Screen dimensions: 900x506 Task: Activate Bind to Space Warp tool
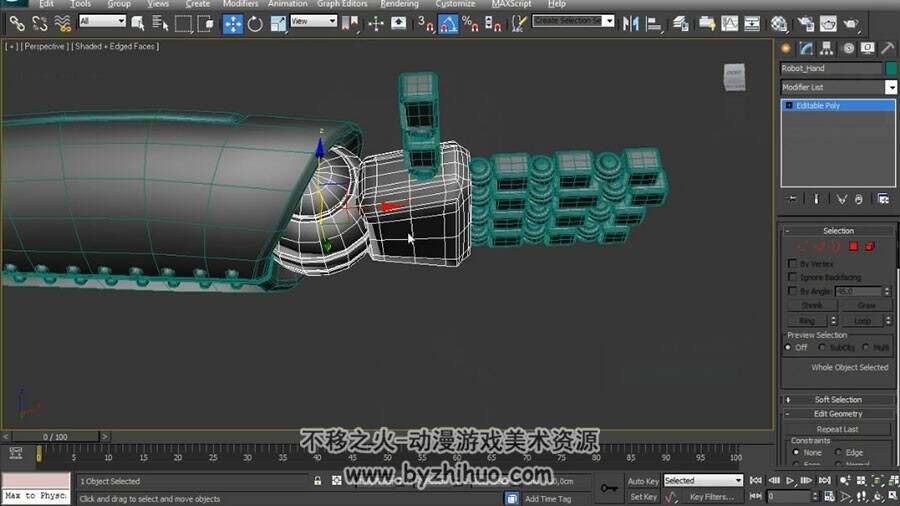coord(62,24)
